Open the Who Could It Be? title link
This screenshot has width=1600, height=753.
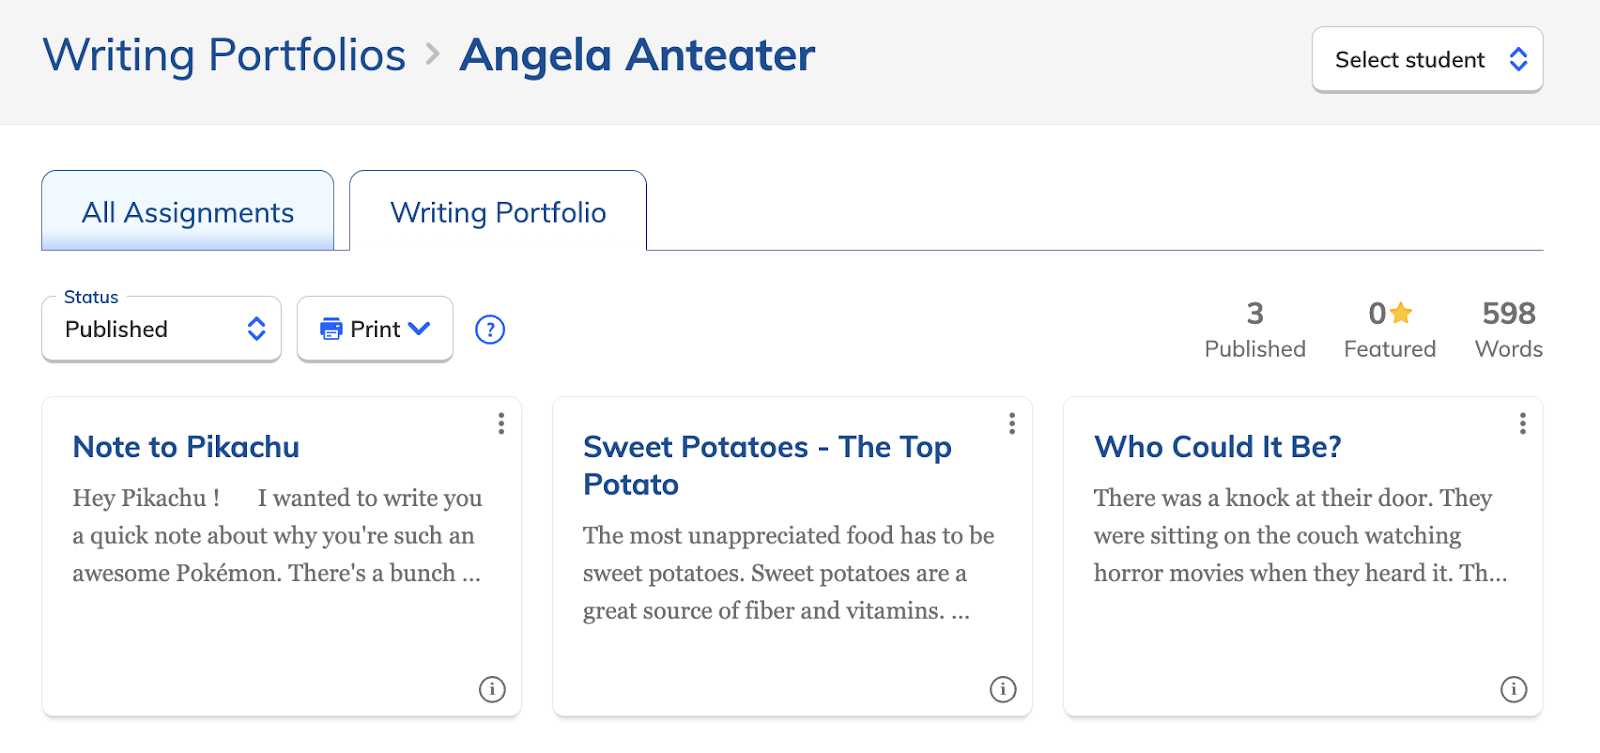(1216, 447)
